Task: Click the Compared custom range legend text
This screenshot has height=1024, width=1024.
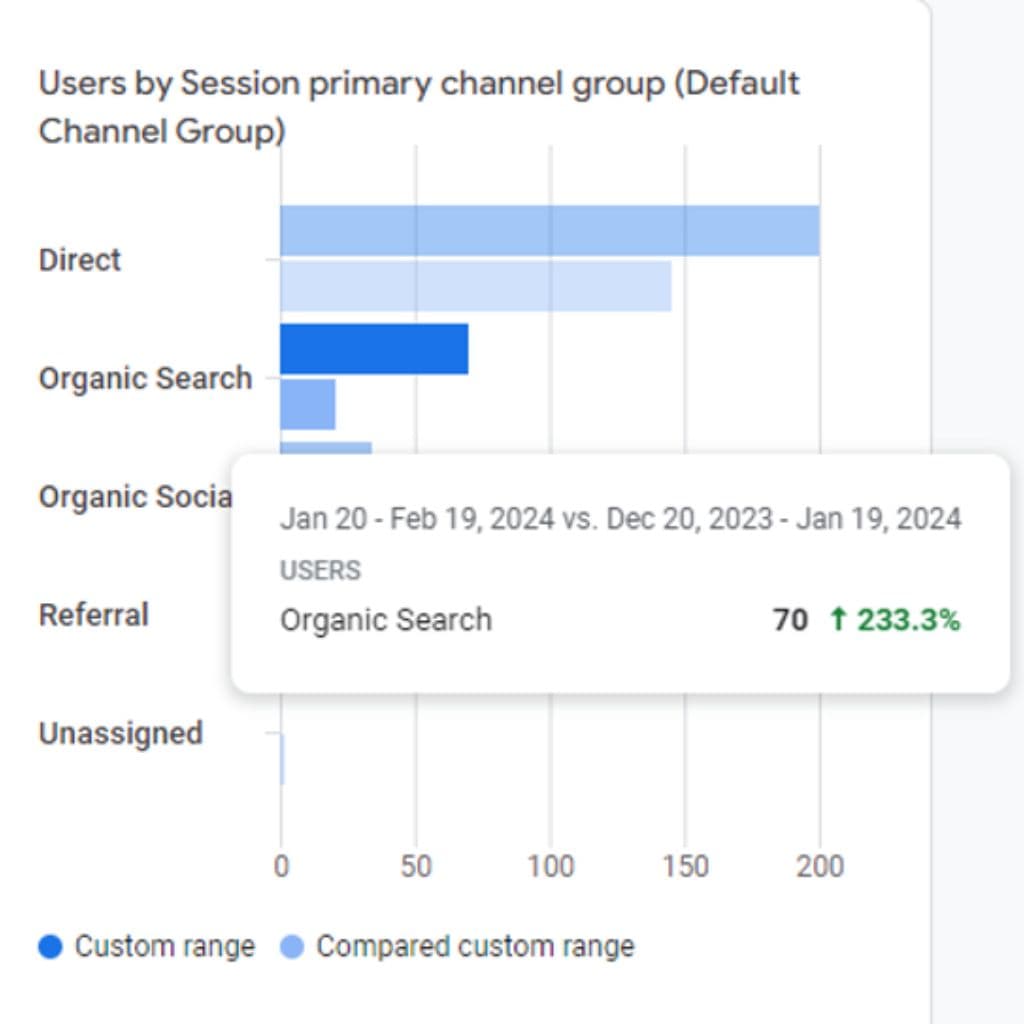Action: [x=475, y=946]
